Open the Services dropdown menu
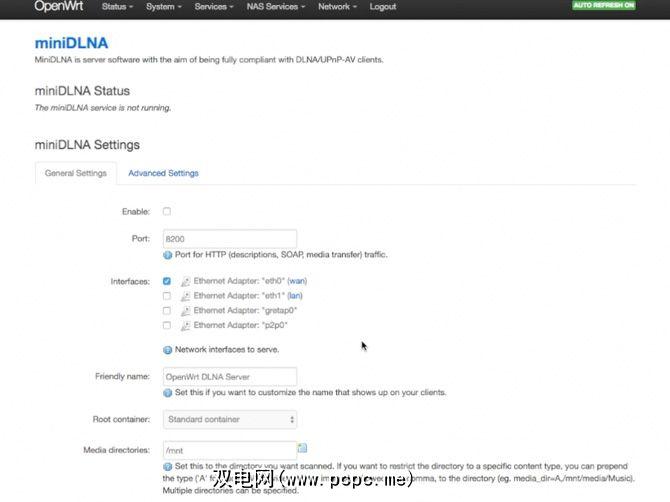The image size is (670, 502). [214, 7]
